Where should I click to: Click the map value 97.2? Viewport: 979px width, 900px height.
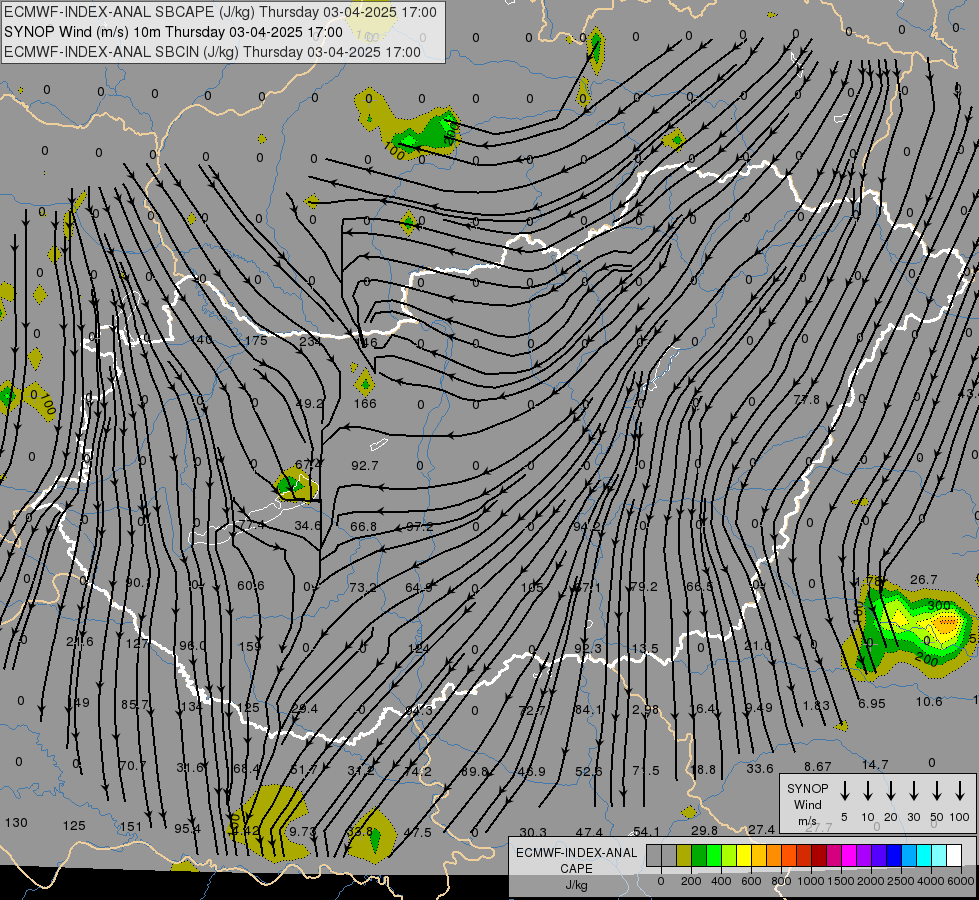(420, 527)
